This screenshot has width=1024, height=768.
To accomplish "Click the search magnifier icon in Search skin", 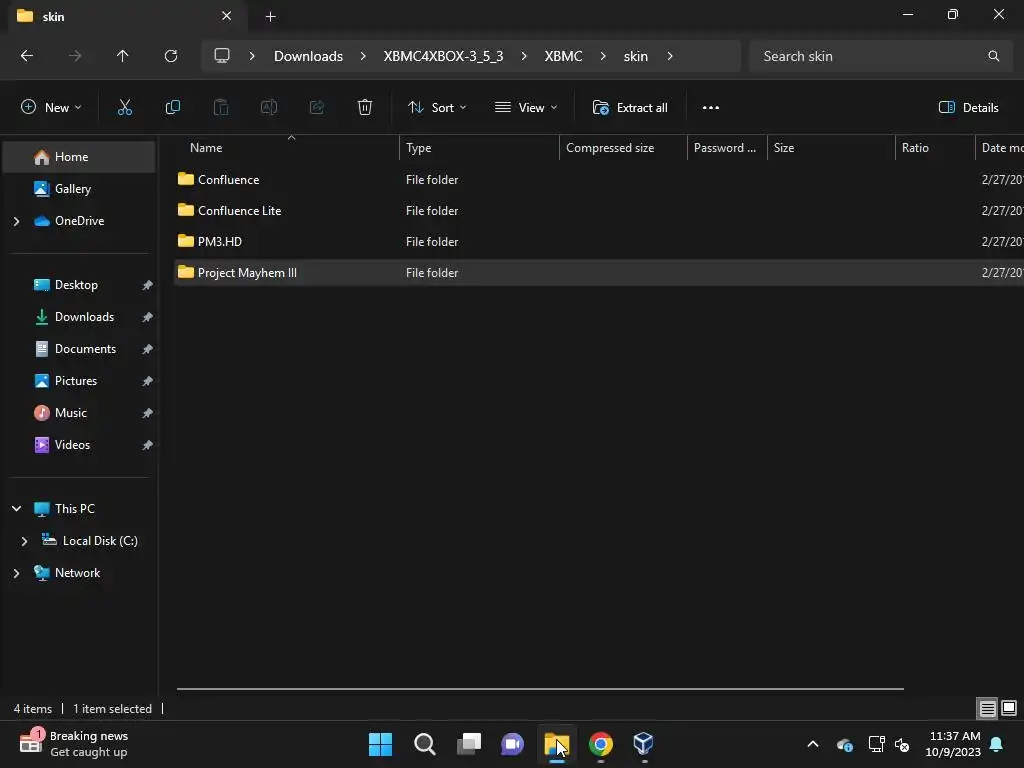I will coord(993,56).
